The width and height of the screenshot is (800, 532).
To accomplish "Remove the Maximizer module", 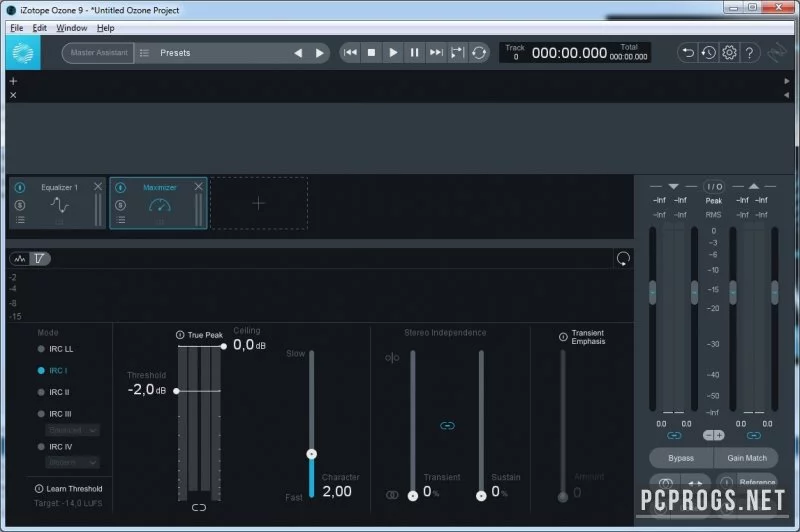I will tap(198, 187).
